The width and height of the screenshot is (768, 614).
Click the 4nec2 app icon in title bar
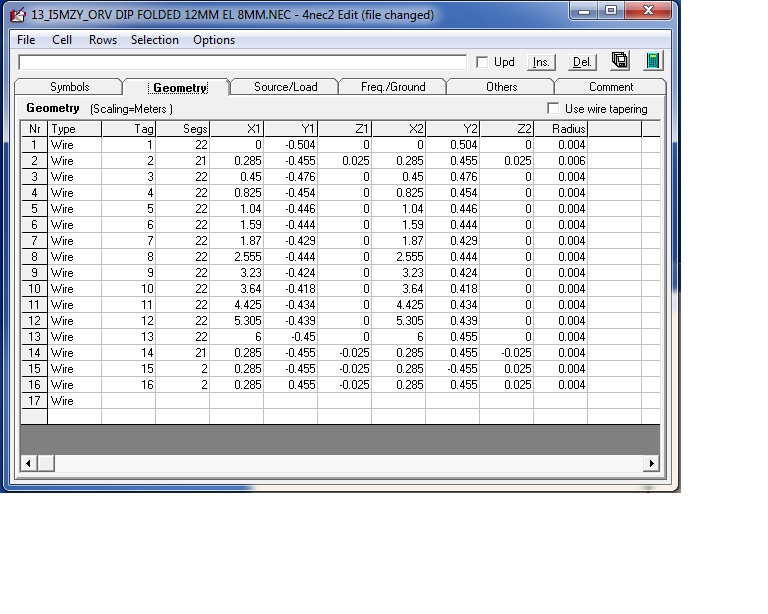coord(17,15)
